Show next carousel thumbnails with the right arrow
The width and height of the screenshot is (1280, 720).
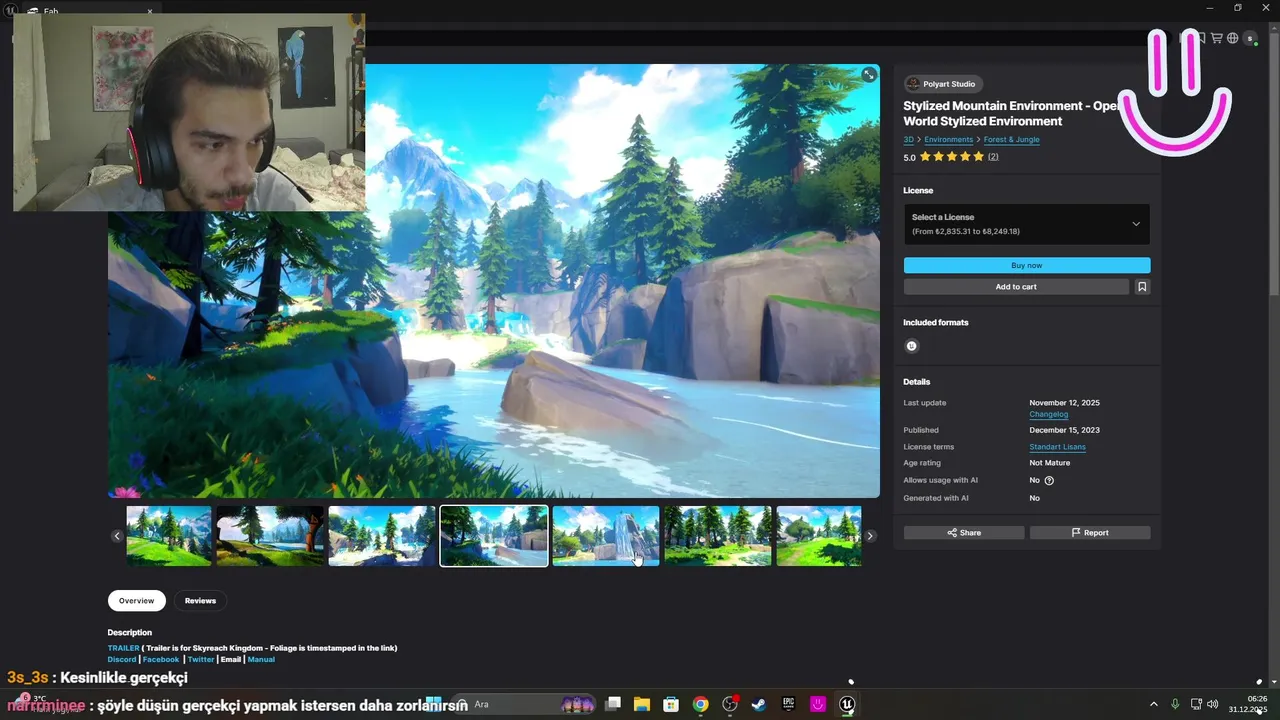click(870, 536)
